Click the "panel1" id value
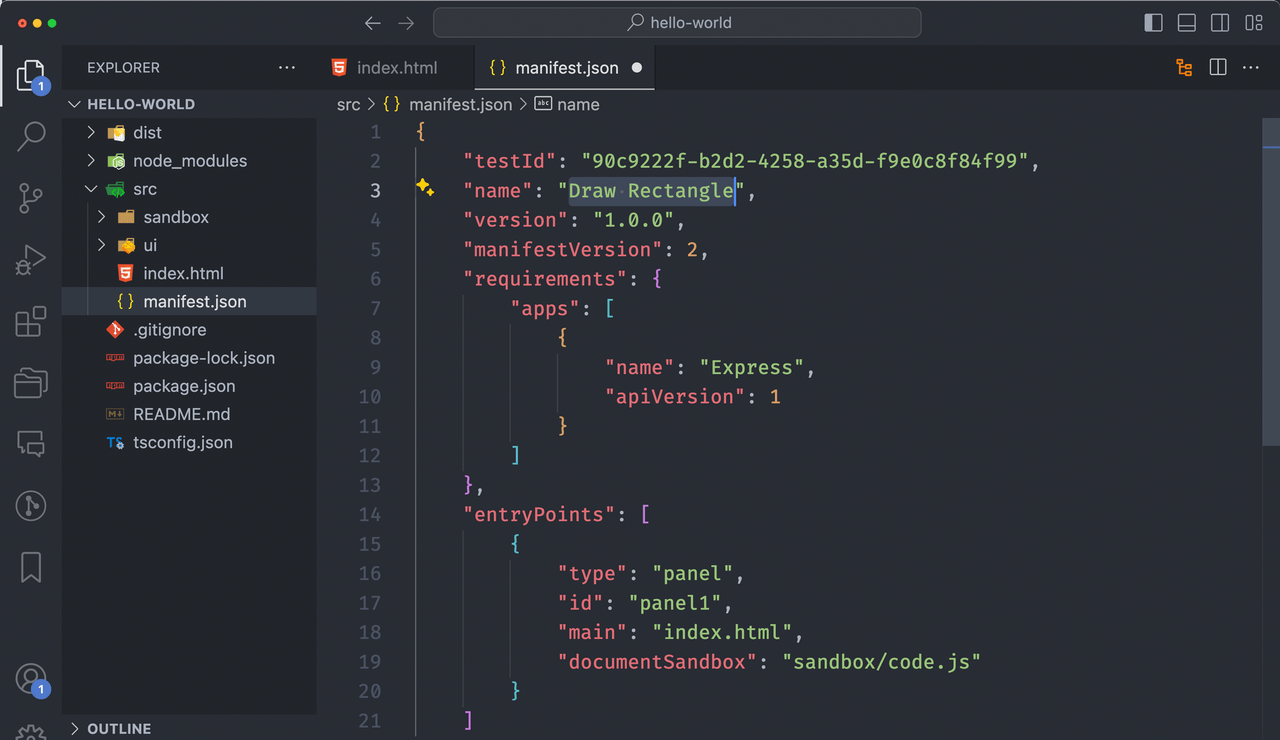 point(675,602)
